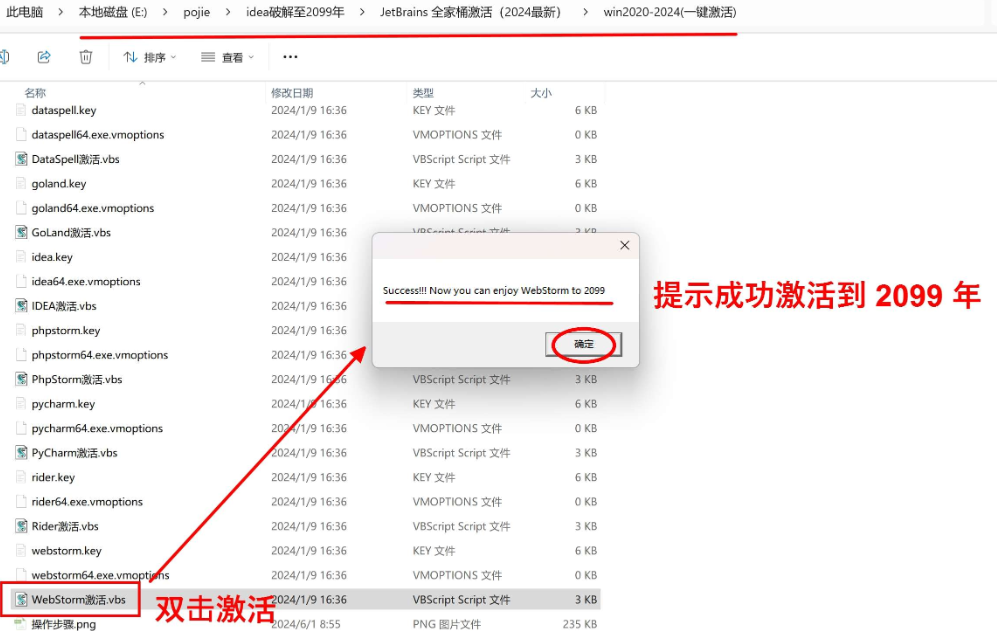
Task: Click the win2020-2024(一键激活) breadcrumb
Action: (x=670, y=12)
